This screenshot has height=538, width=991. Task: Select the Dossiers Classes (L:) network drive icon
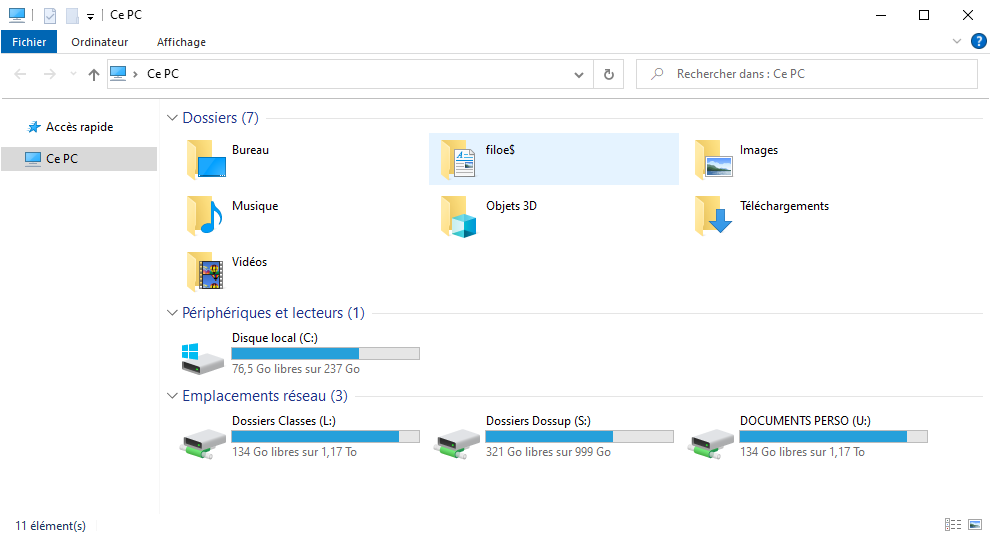pyautogui.click(x=202, y=443)
